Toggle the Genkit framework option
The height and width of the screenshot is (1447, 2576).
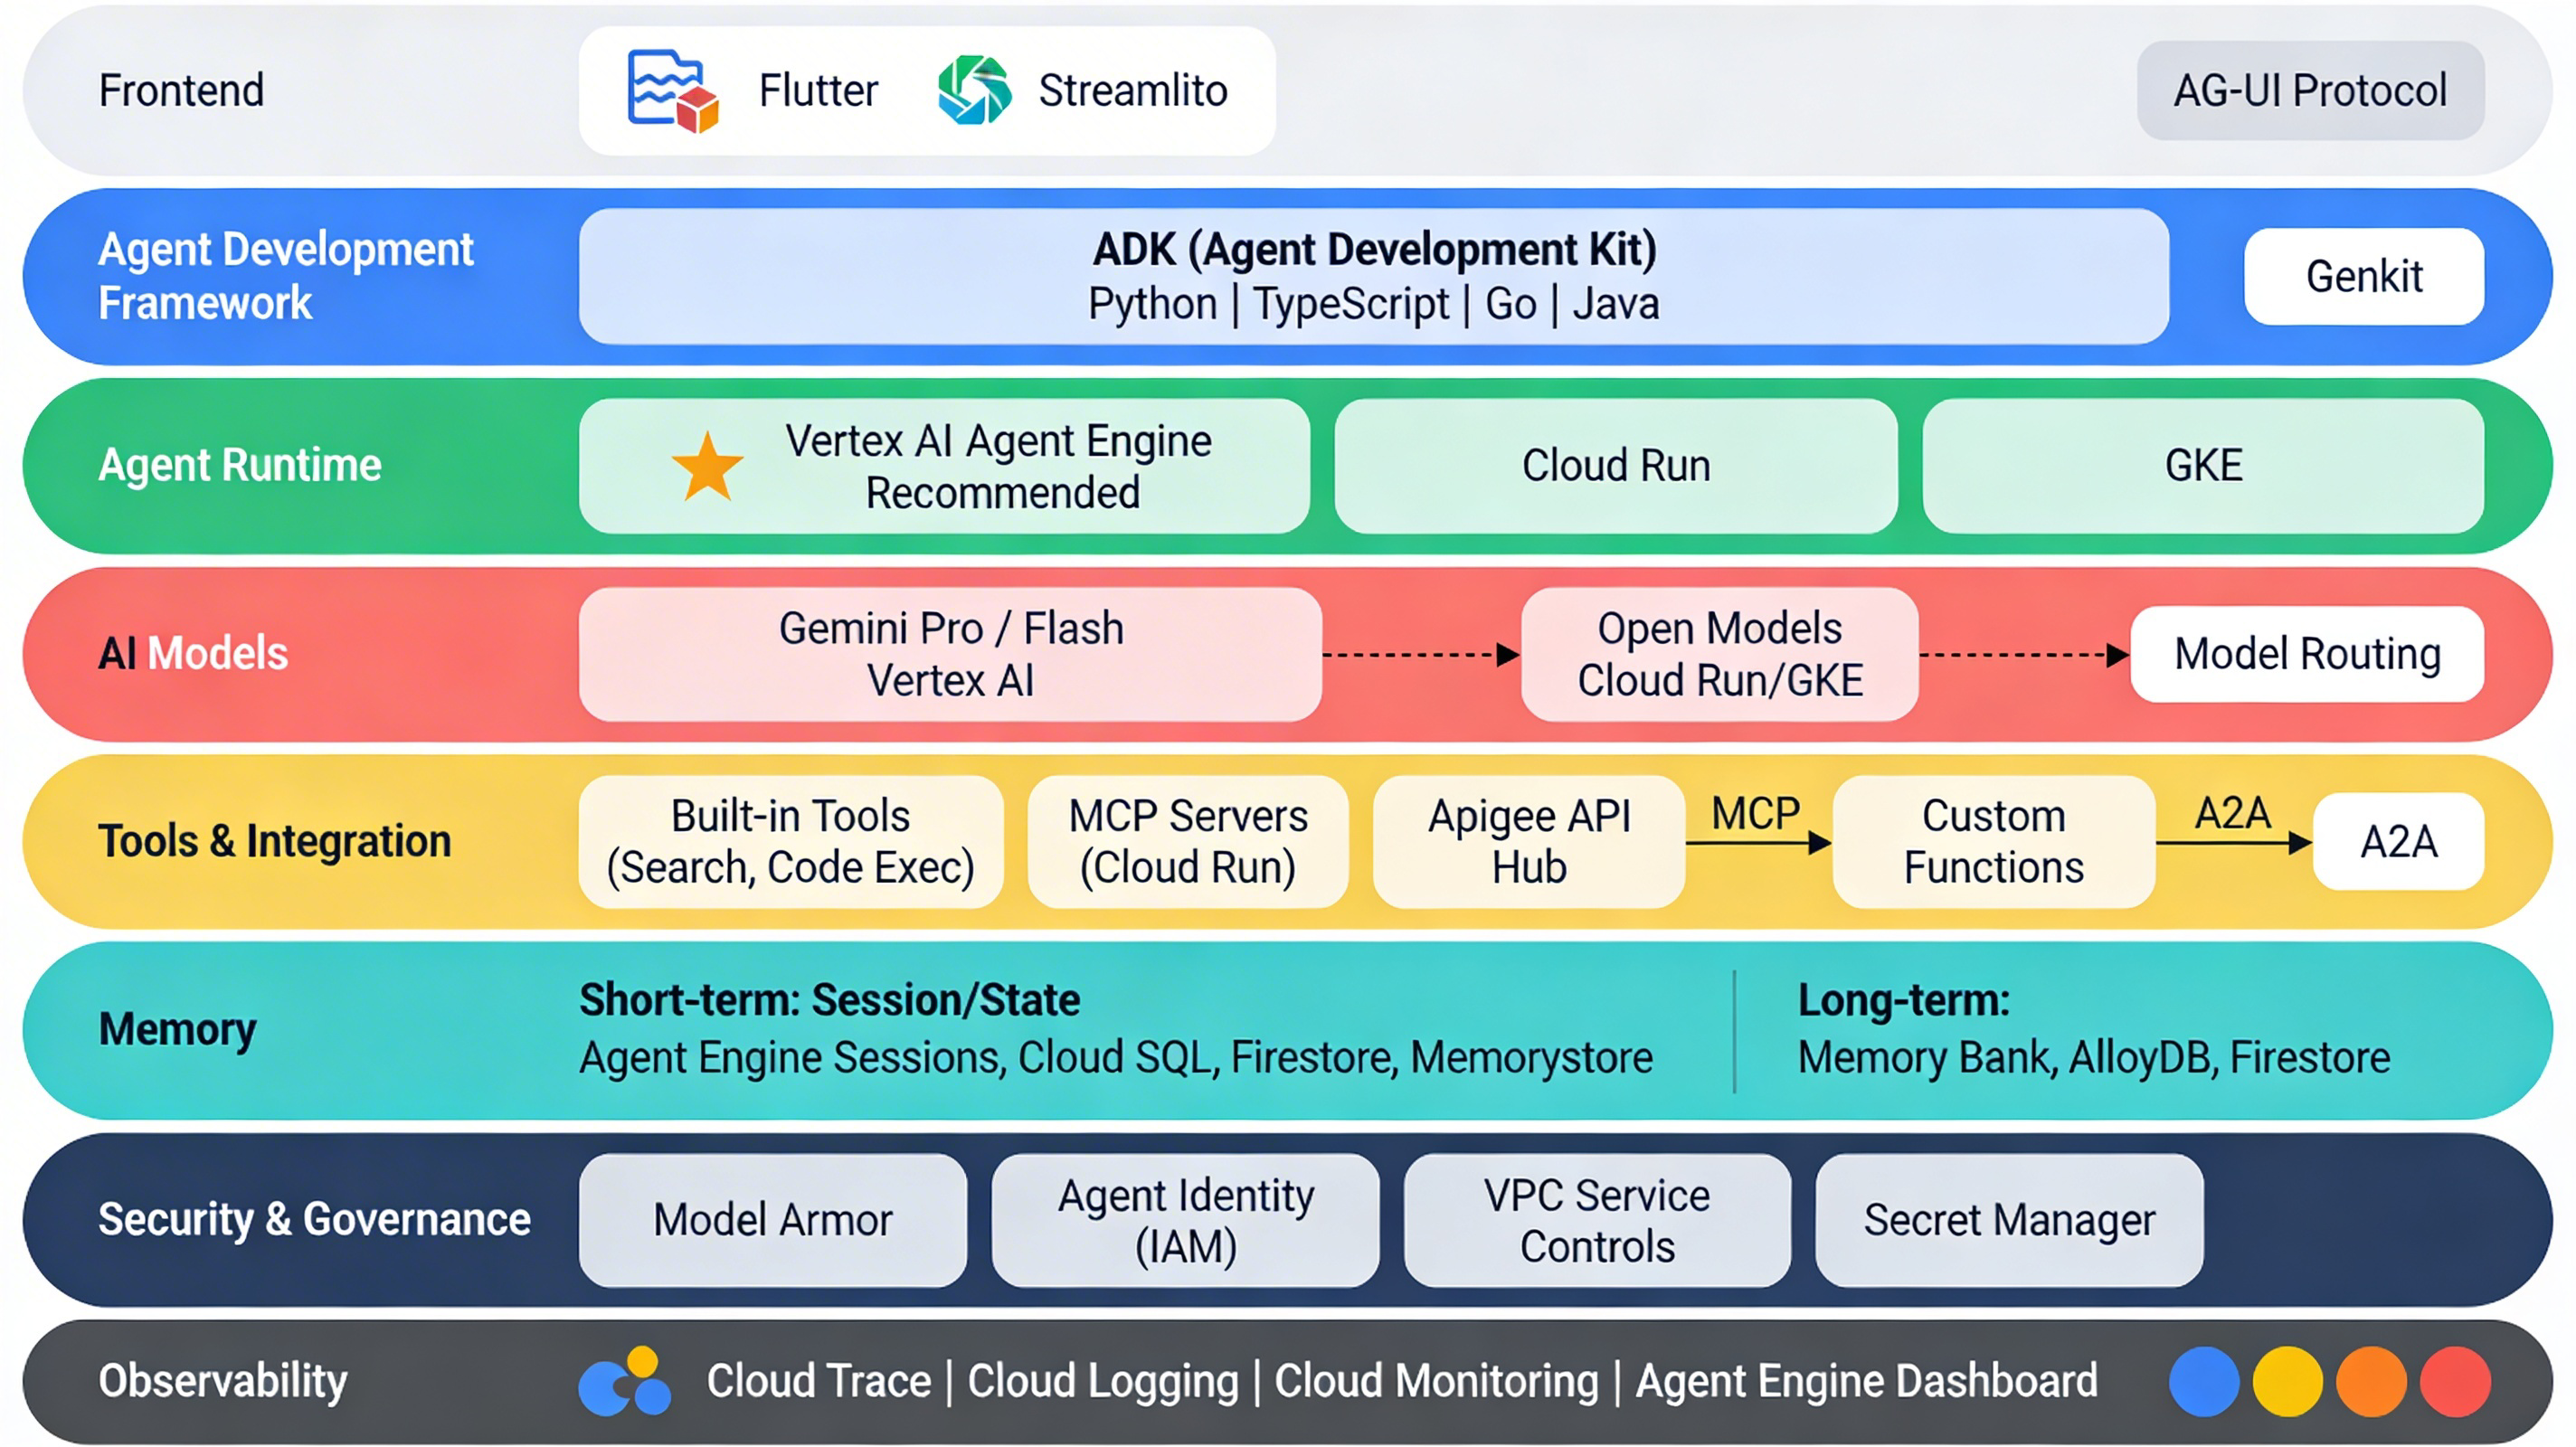coord(2363,277)
